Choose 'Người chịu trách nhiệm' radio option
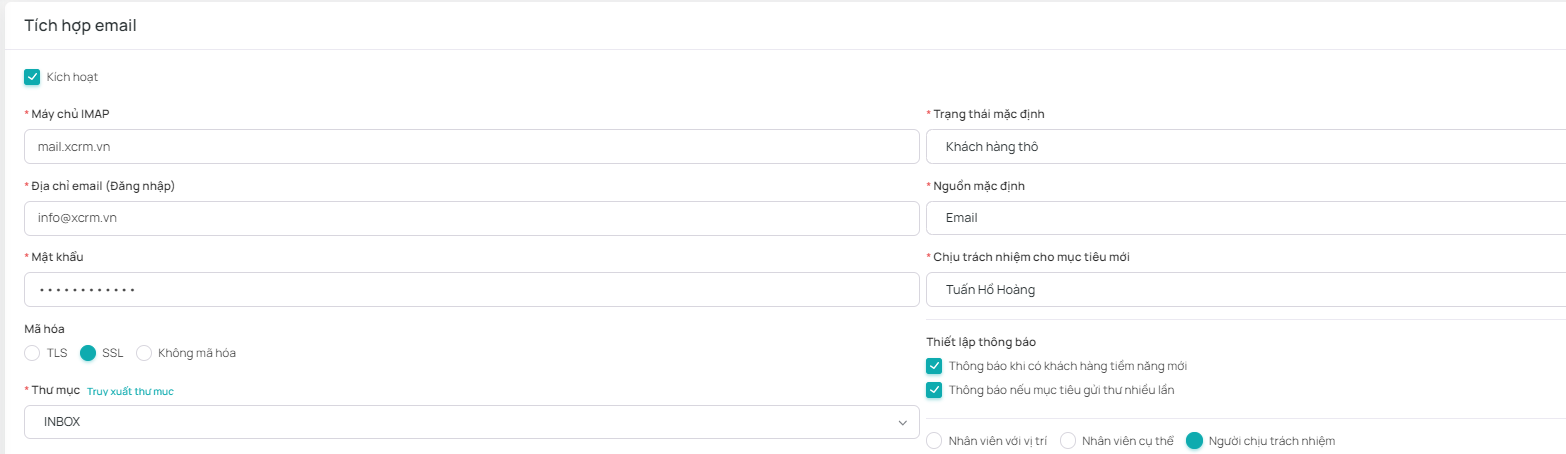 [x=1194, y=441]
